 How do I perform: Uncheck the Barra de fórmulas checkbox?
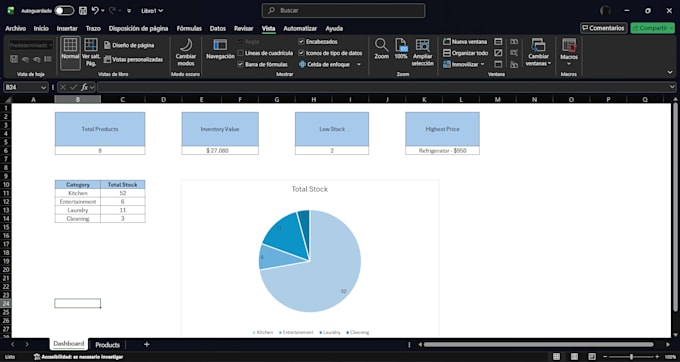[x=240, y=64]
